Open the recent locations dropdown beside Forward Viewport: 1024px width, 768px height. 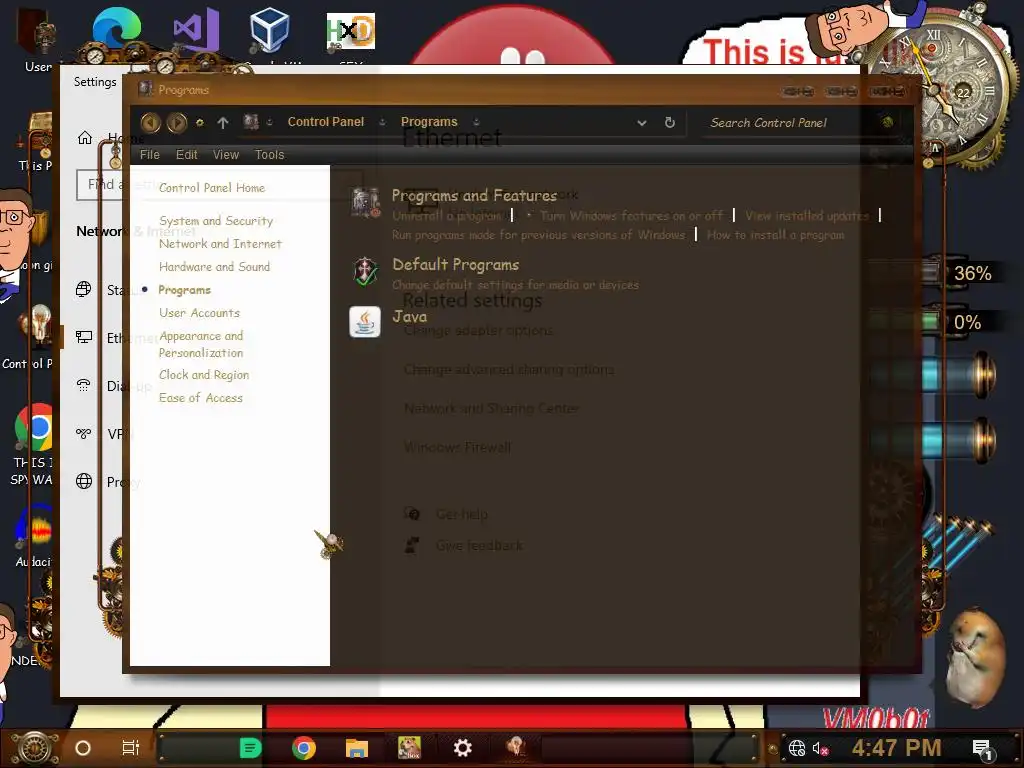click(x=200, y=123)
